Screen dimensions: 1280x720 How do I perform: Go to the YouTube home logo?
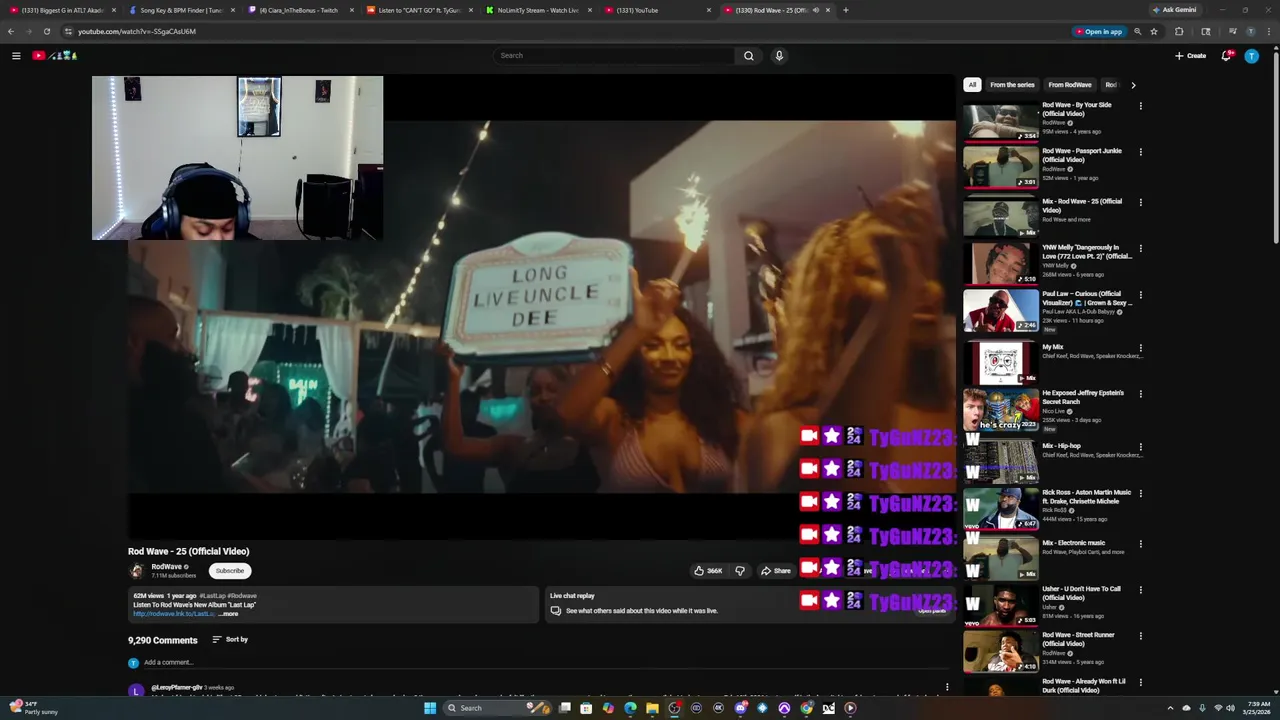coord(54,56)
